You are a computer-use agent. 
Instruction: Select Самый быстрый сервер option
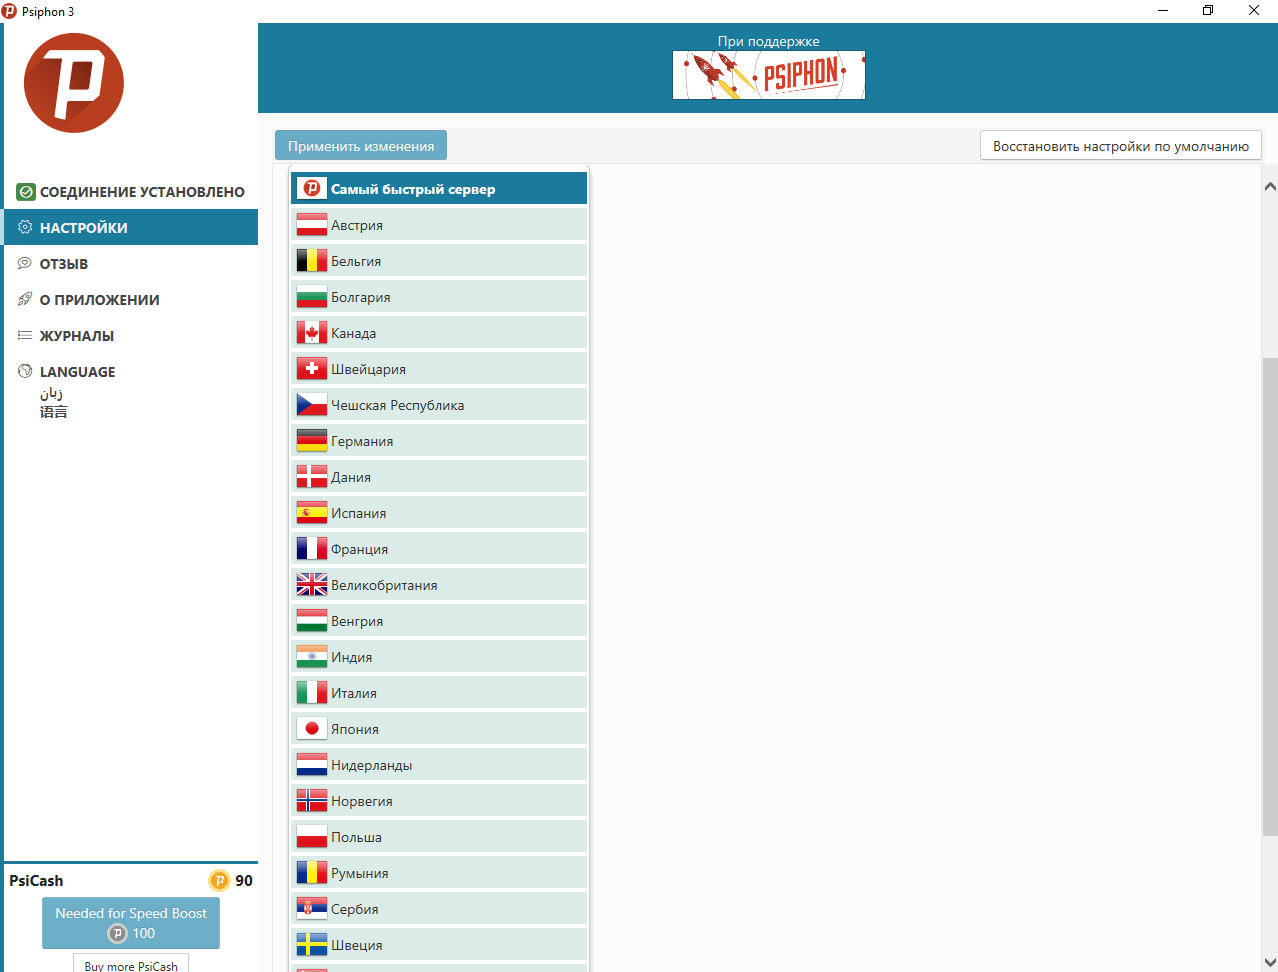pyautogui.click(x=439, y=188)
